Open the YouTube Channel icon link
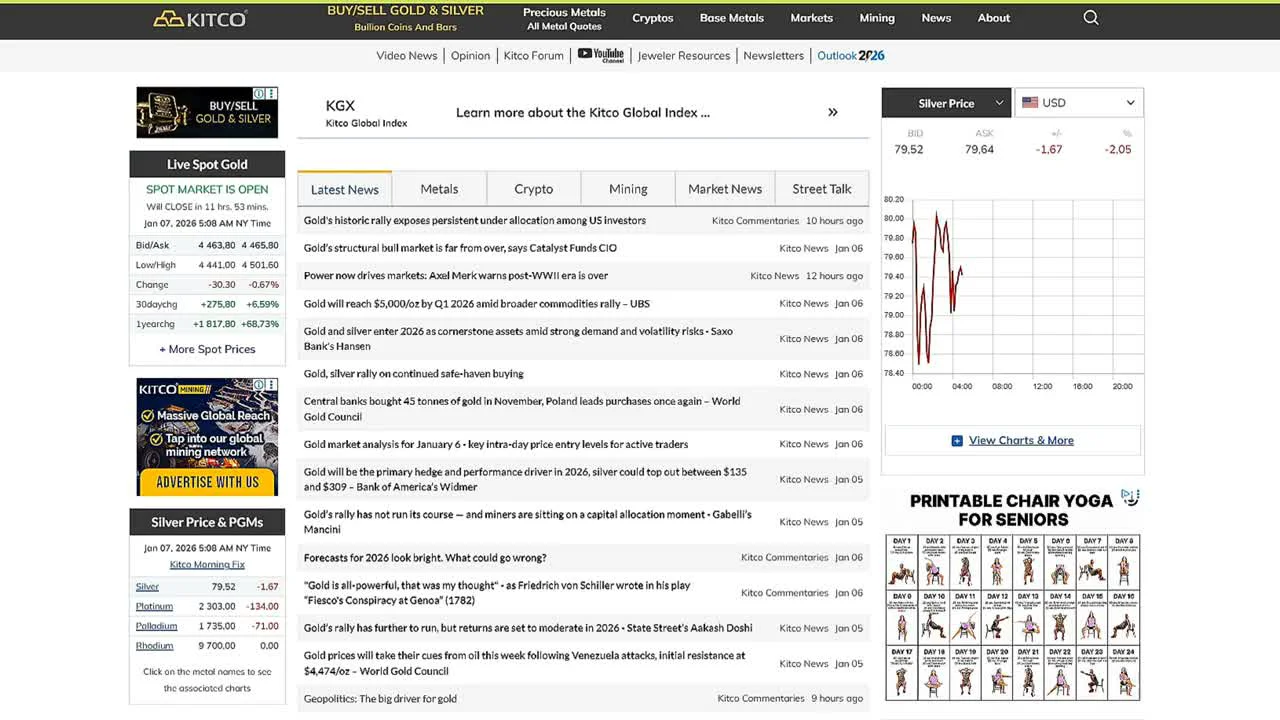Viewport: 1280px width, 720px height. tap(600, 55)
